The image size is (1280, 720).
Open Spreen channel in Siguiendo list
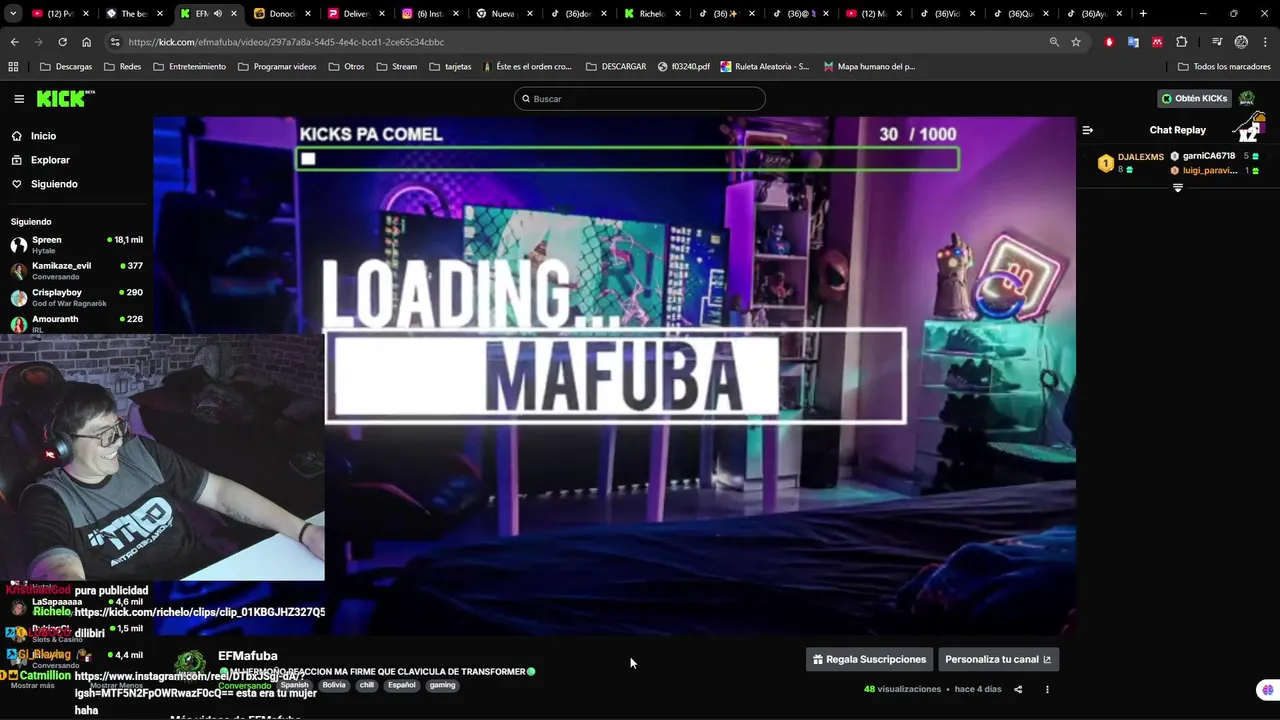tap(76, 245)
